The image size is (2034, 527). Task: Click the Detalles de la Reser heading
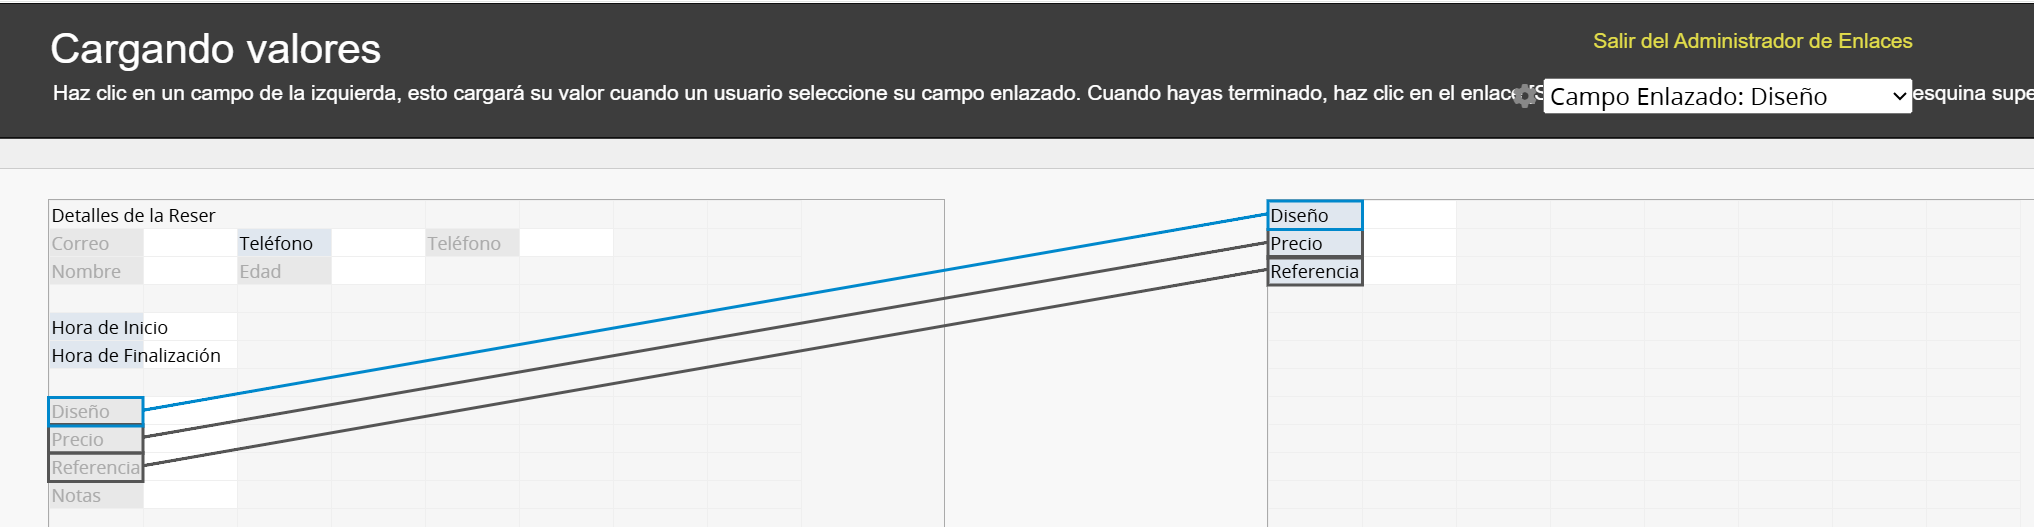pos(133,215)
